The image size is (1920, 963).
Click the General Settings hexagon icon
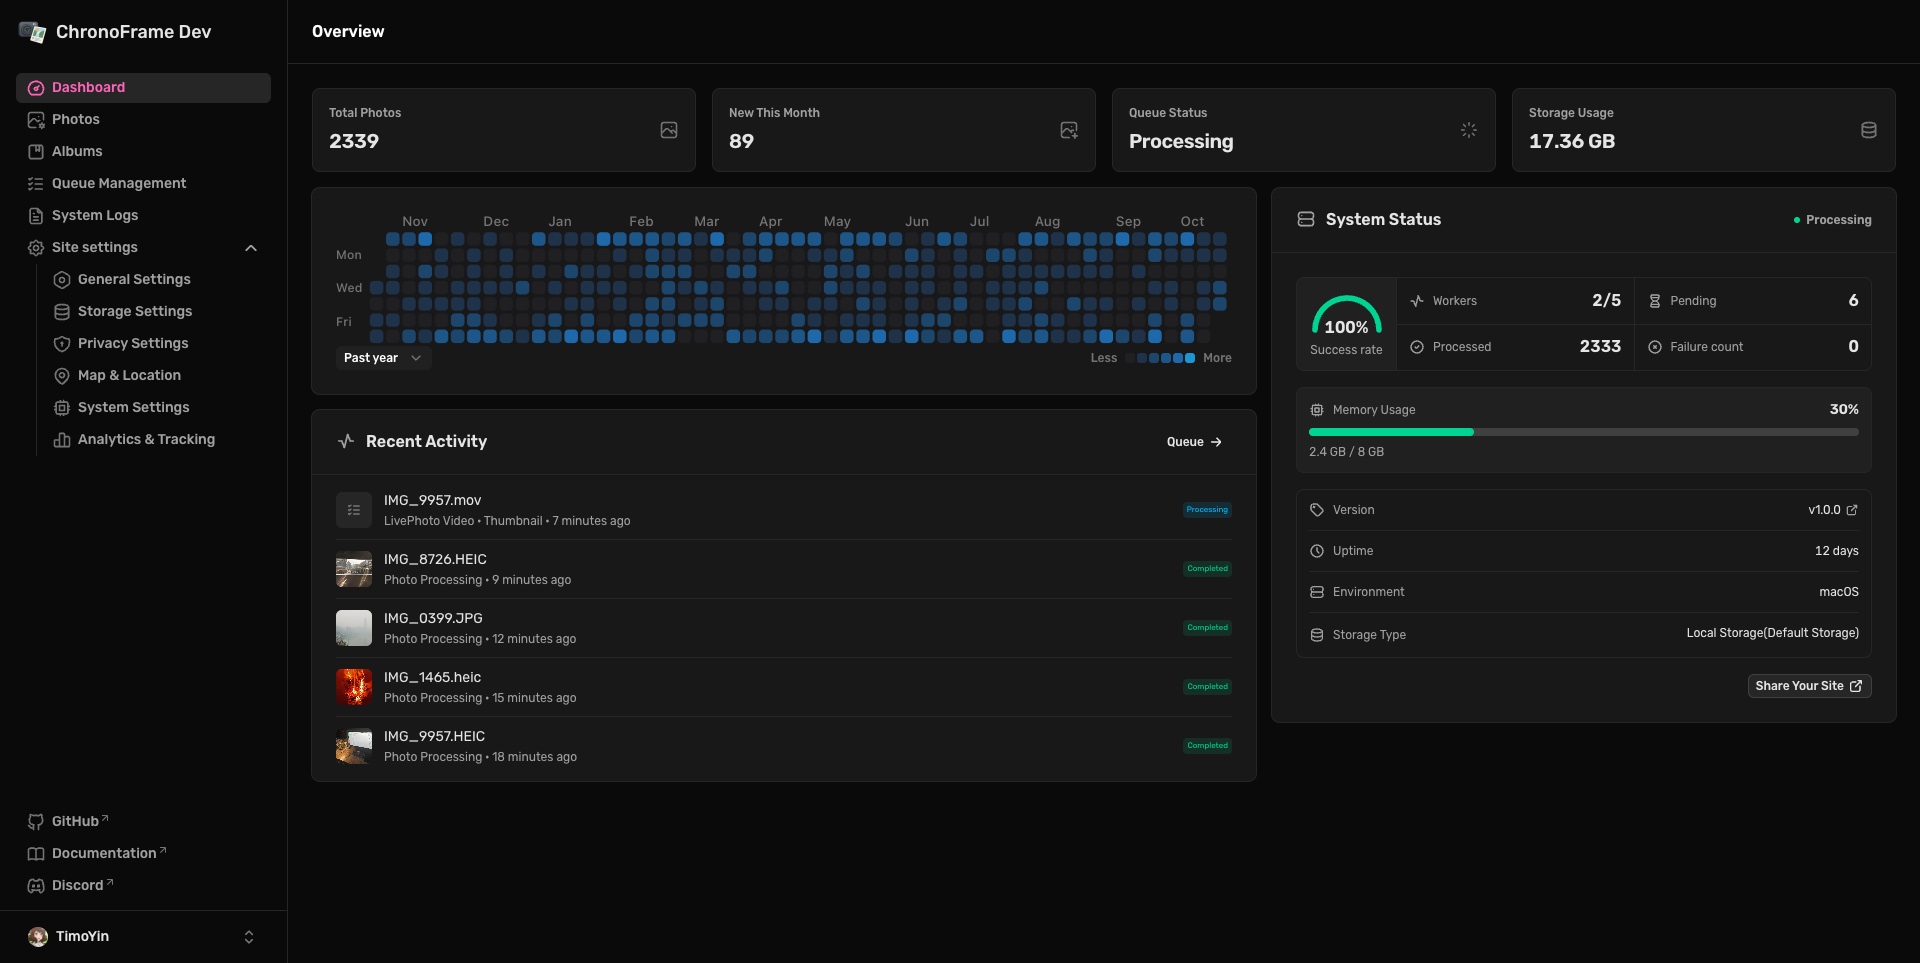(x=62, y=280)
